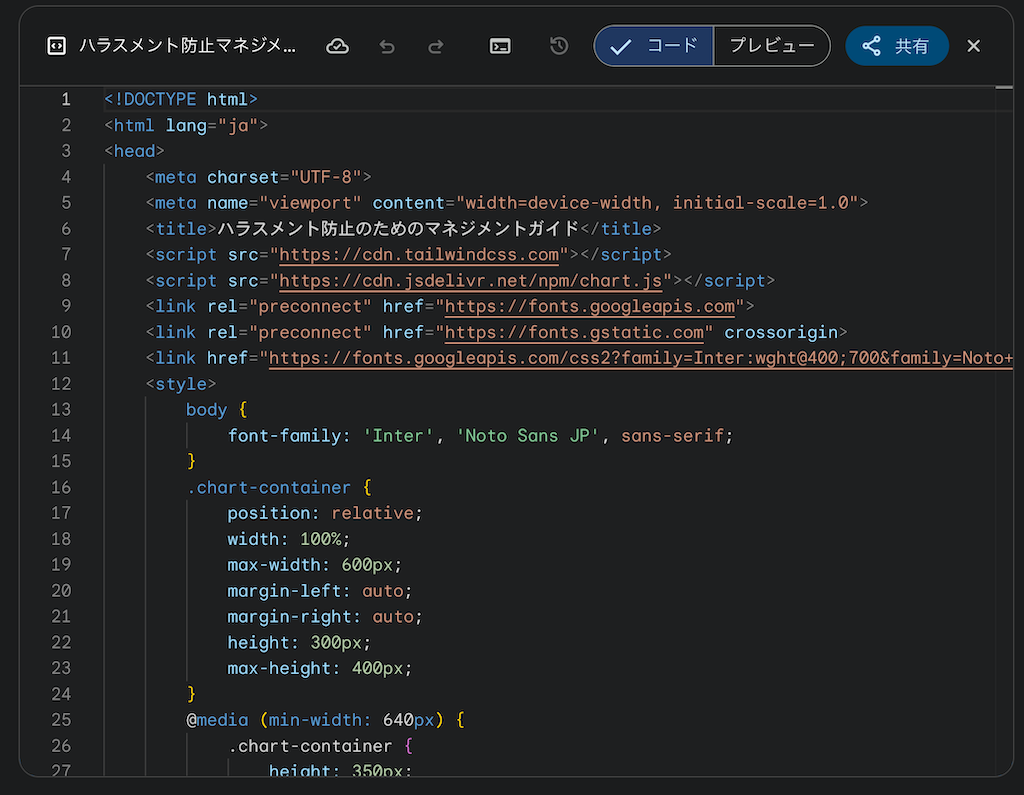Open the Google Fonts css2 stylesheet link
The width and height of the screenshot is (1024, 795).
point(641,358)
